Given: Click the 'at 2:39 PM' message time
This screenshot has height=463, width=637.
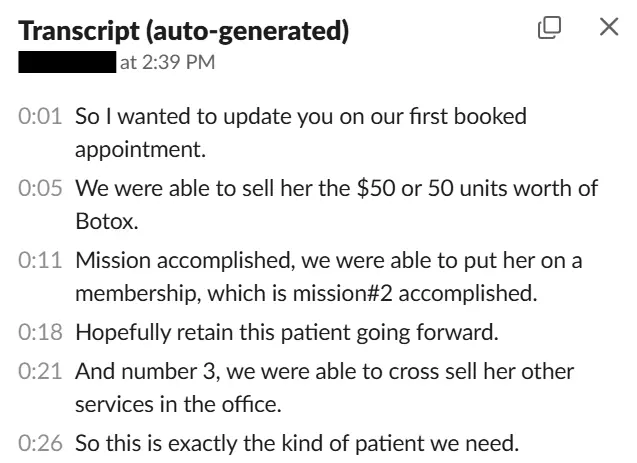Looking at the screenshot, I should coord(166,64).
